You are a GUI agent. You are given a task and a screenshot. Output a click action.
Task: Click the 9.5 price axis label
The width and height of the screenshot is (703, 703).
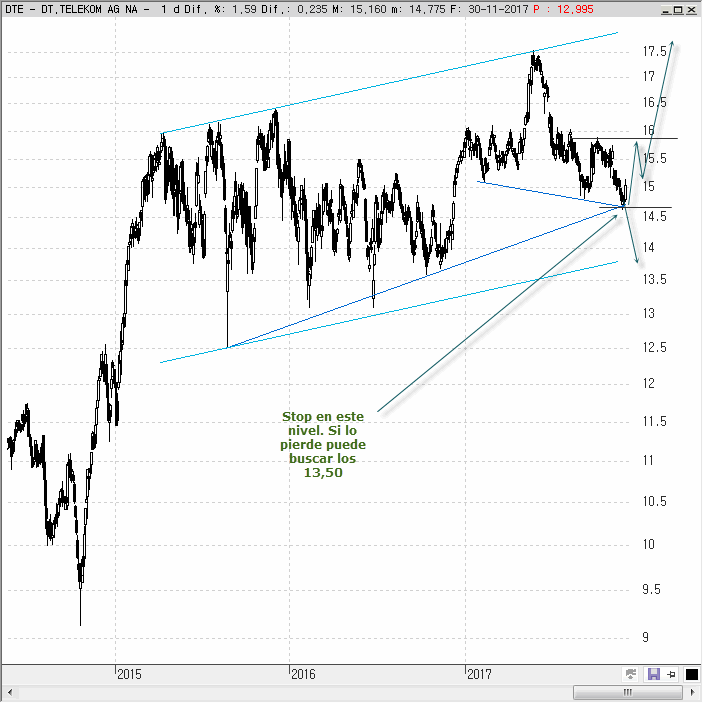[x=651, y=589]
